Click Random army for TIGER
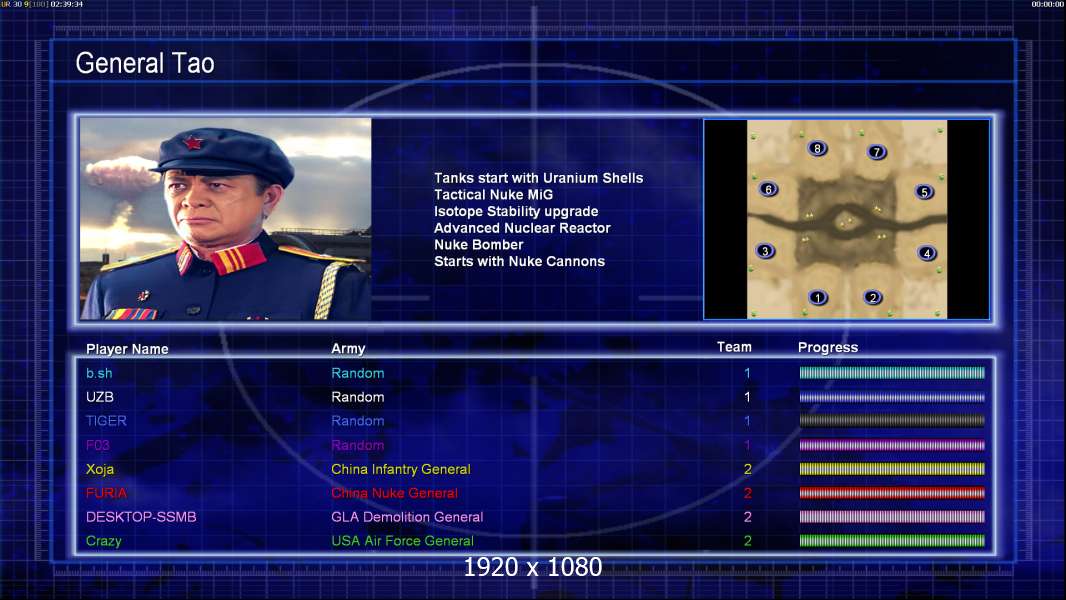The image size is (1066, 600). (358, 421)
